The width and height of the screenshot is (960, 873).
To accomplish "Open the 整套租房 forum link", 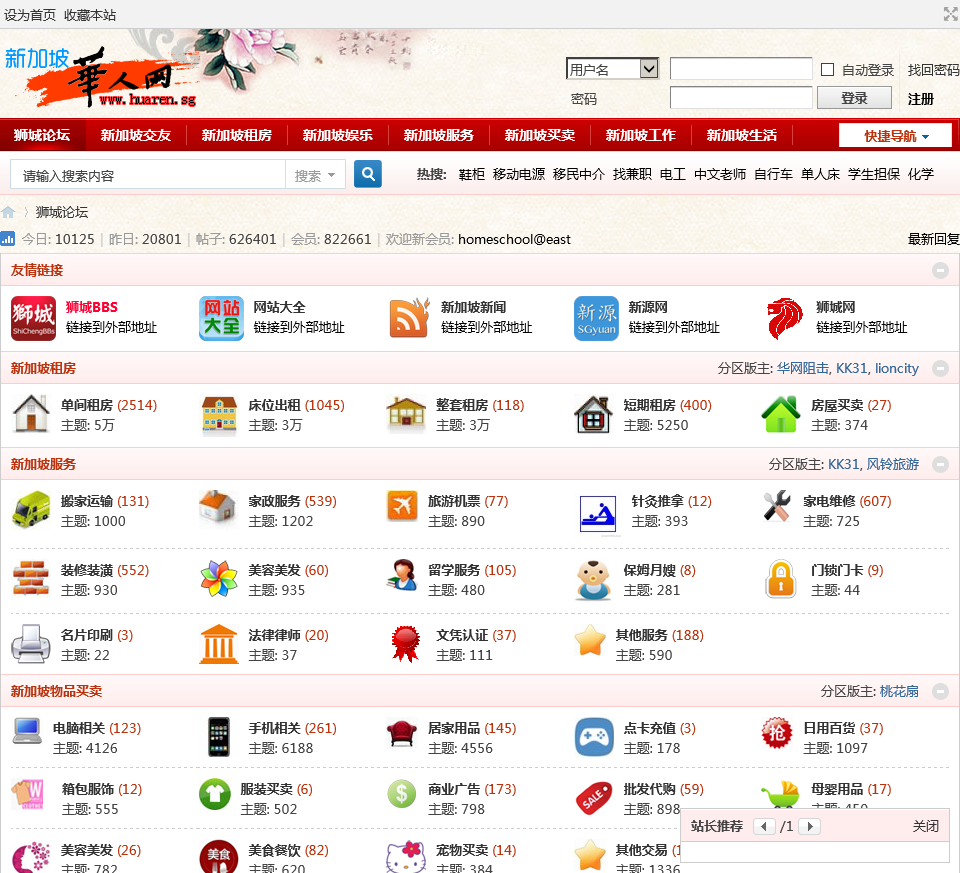I will click(x=462, y=405).
